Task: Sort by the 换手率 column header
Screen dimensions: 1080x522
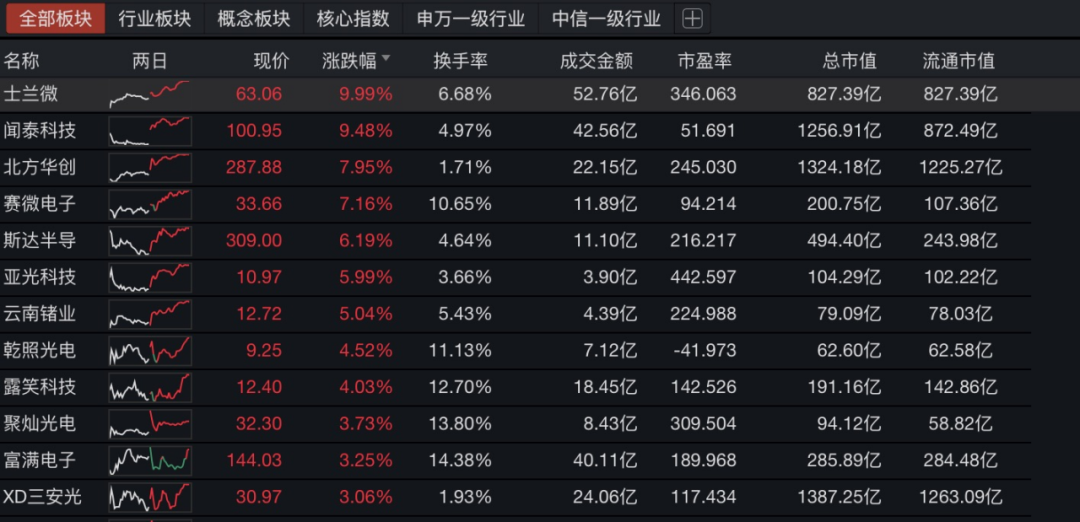Action: [460, 60]
